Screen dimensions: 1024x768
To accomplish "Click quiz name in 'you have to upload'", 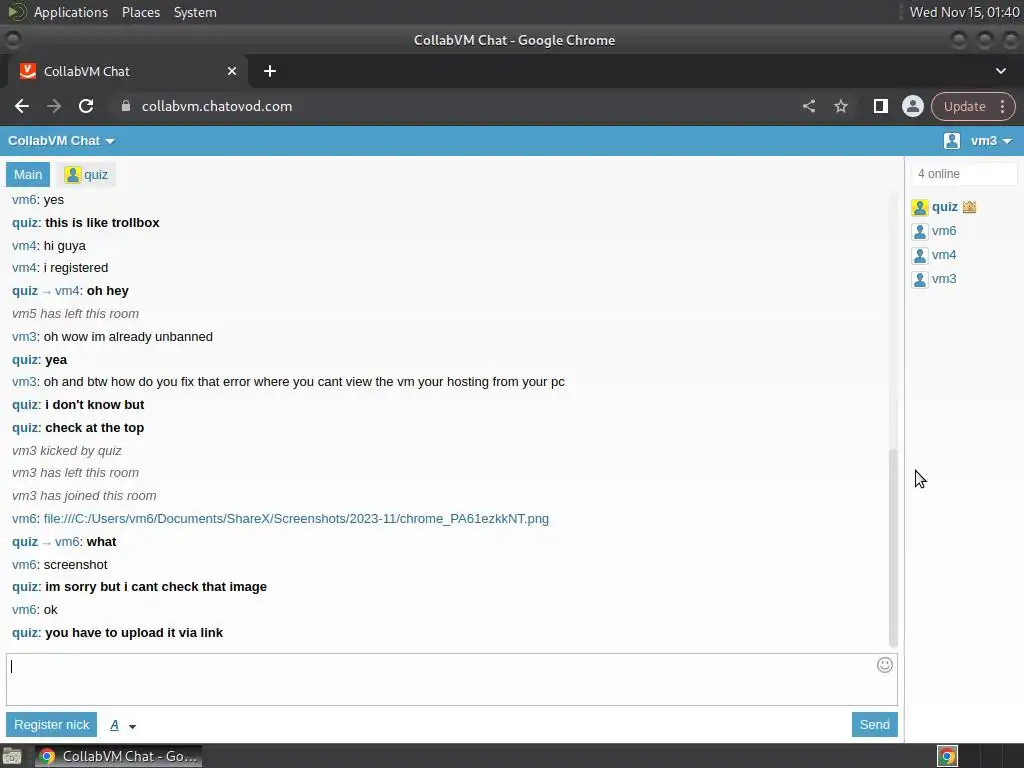I will pyautogui.click(x=25, y=633).
